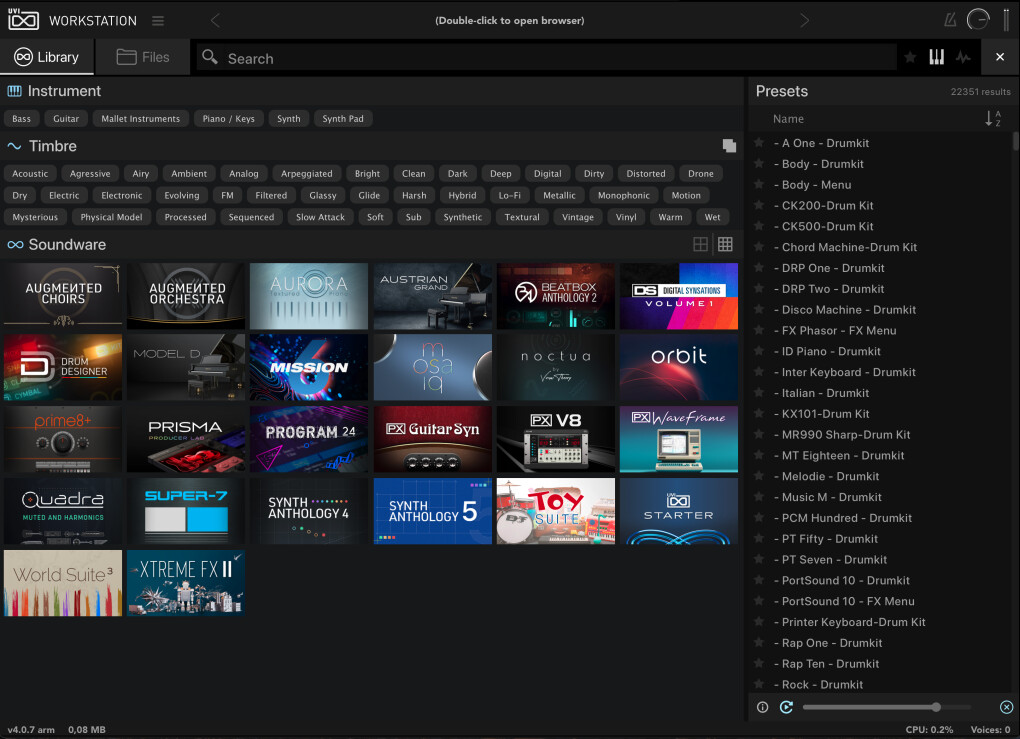Viewport: 1020px width, 739px height.
Task: Select the Chord Machine-Drum Kit preset
Action: [x=849, y=247]
